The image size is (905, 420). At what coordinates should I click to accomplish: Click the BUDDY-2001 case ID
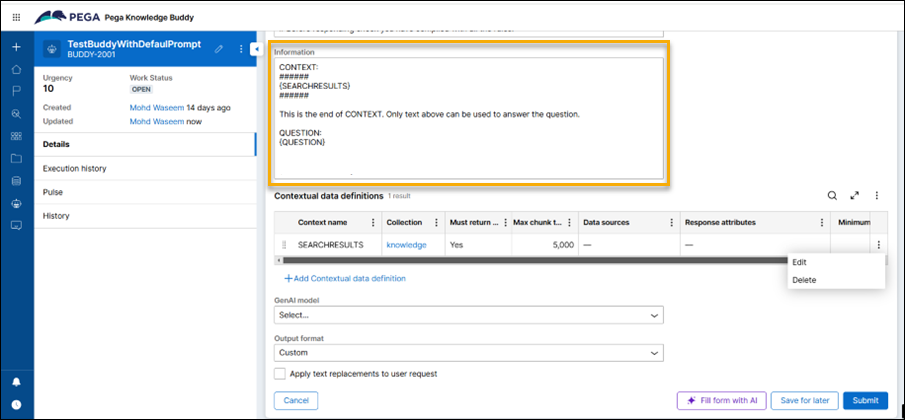click(92, 55)
